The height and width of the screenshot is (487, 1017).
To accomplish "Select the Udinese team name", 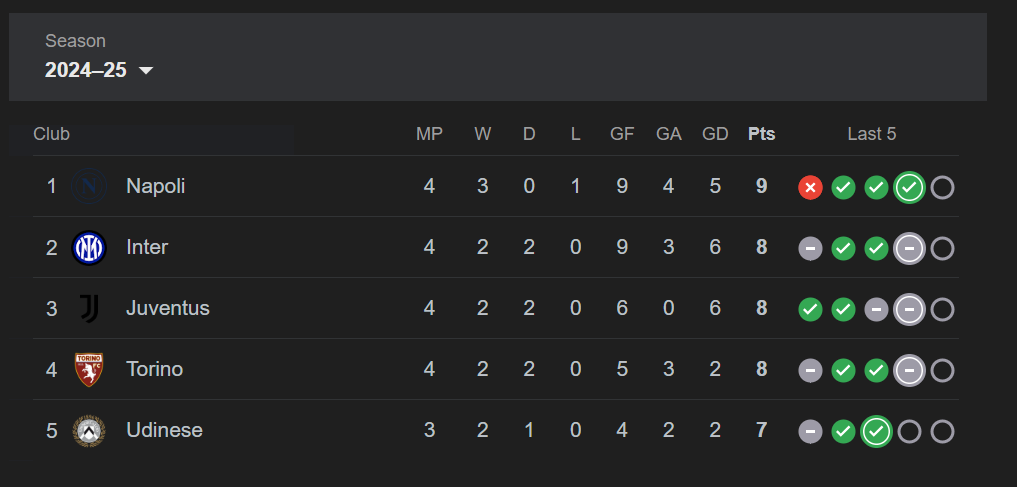I will [x=164, y=431].
